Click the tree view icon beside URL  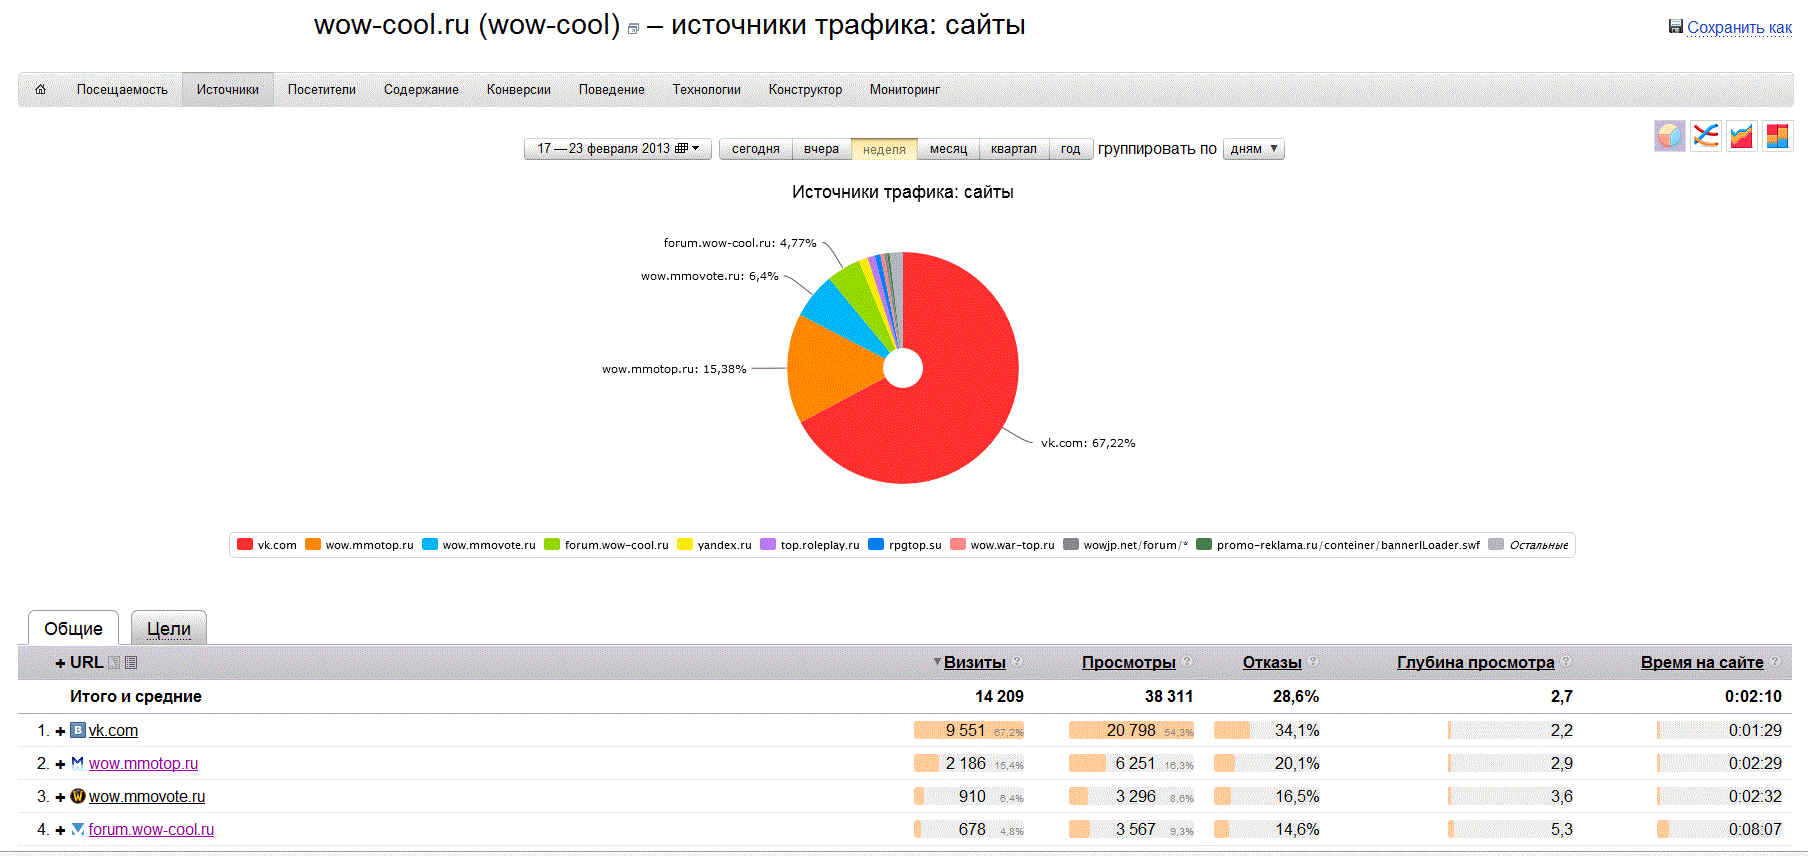pos(114,662)
